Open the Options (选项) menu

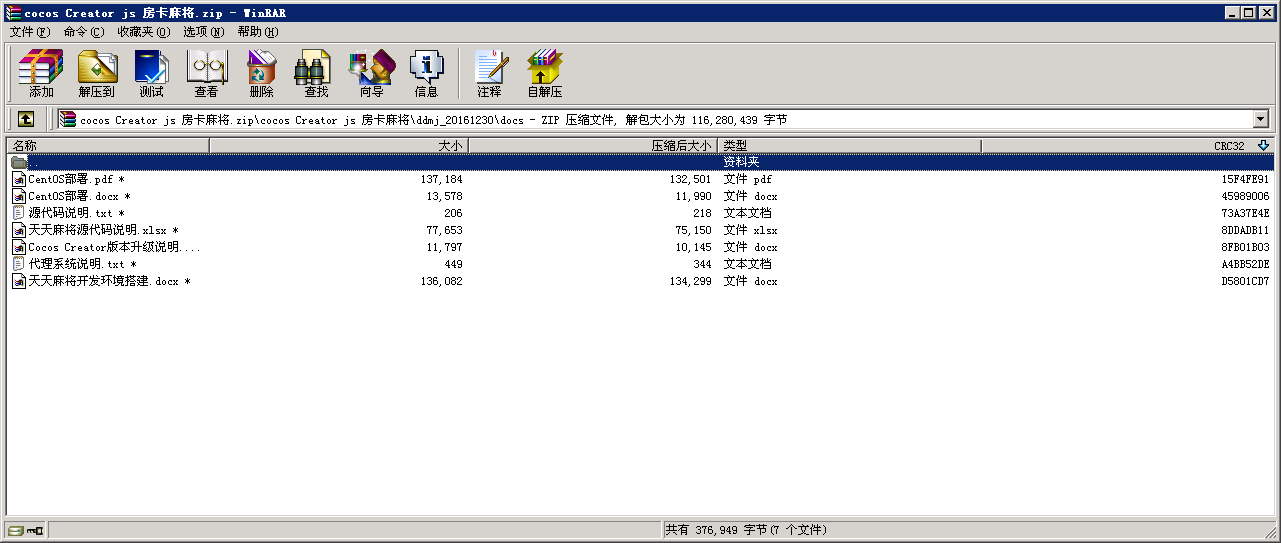click(203, 32)
